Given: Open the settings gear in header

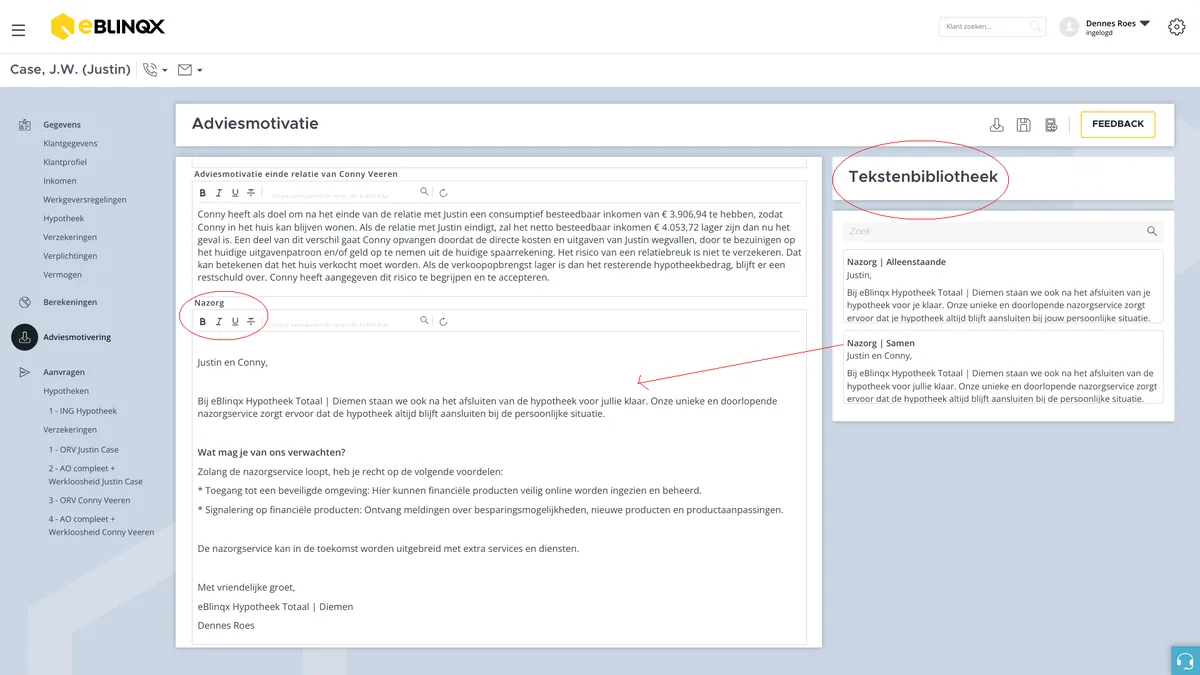Looking at the screenshot, I should tap(1176, 27).
